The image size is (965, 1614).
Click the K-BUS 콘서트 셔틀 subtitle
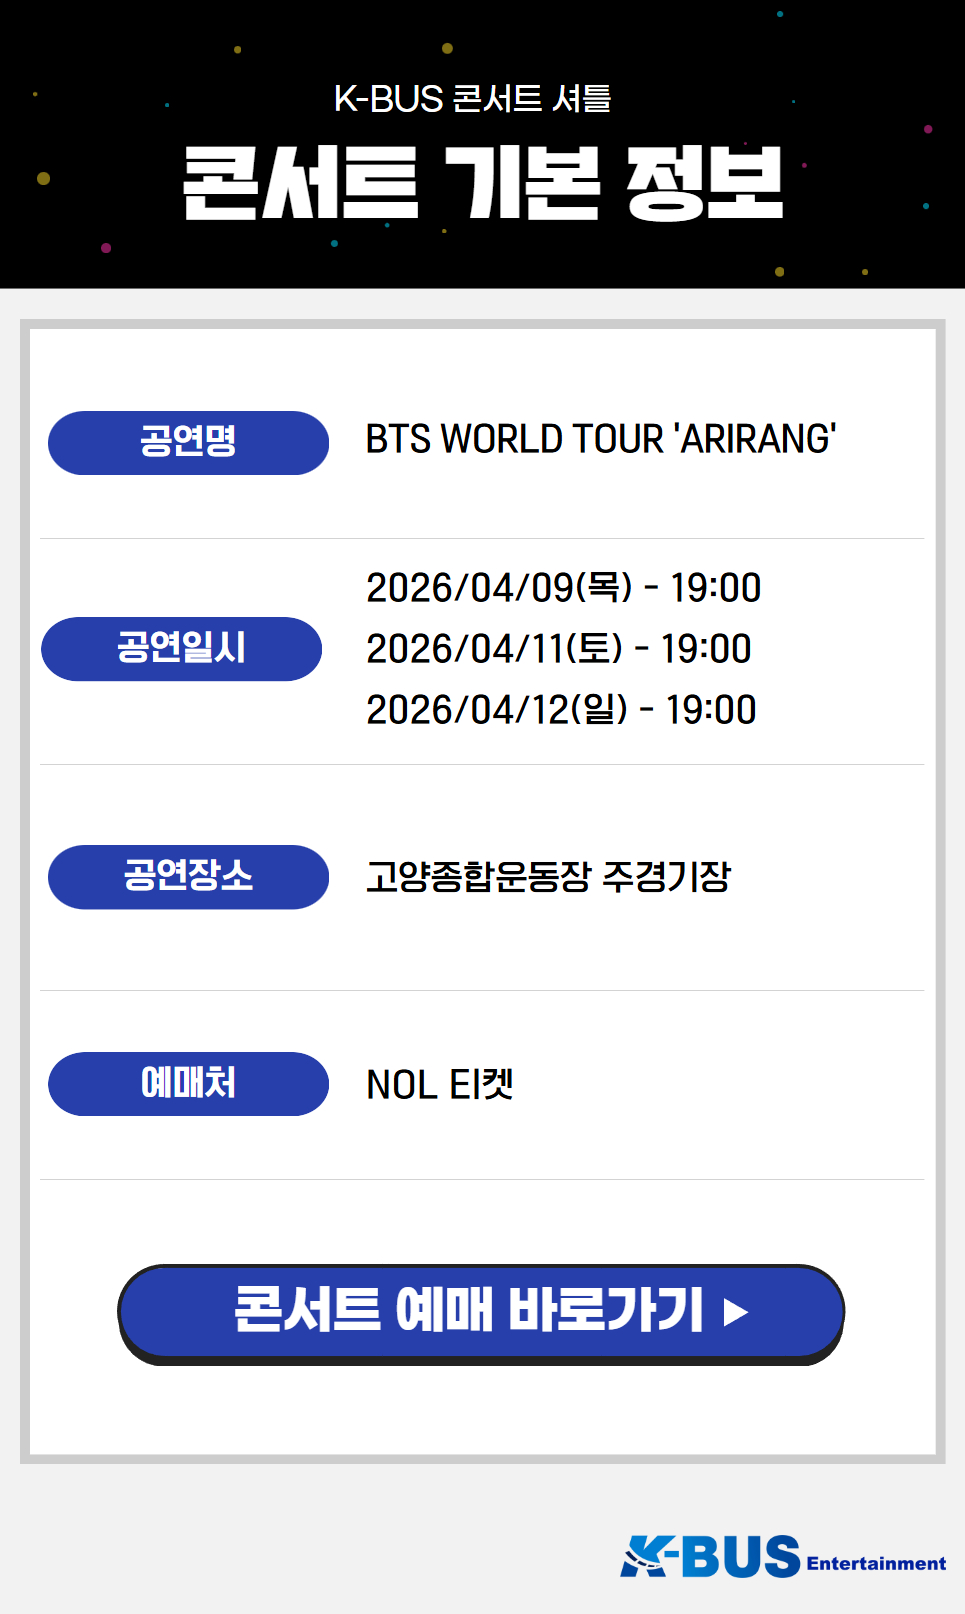pos(472,99)
